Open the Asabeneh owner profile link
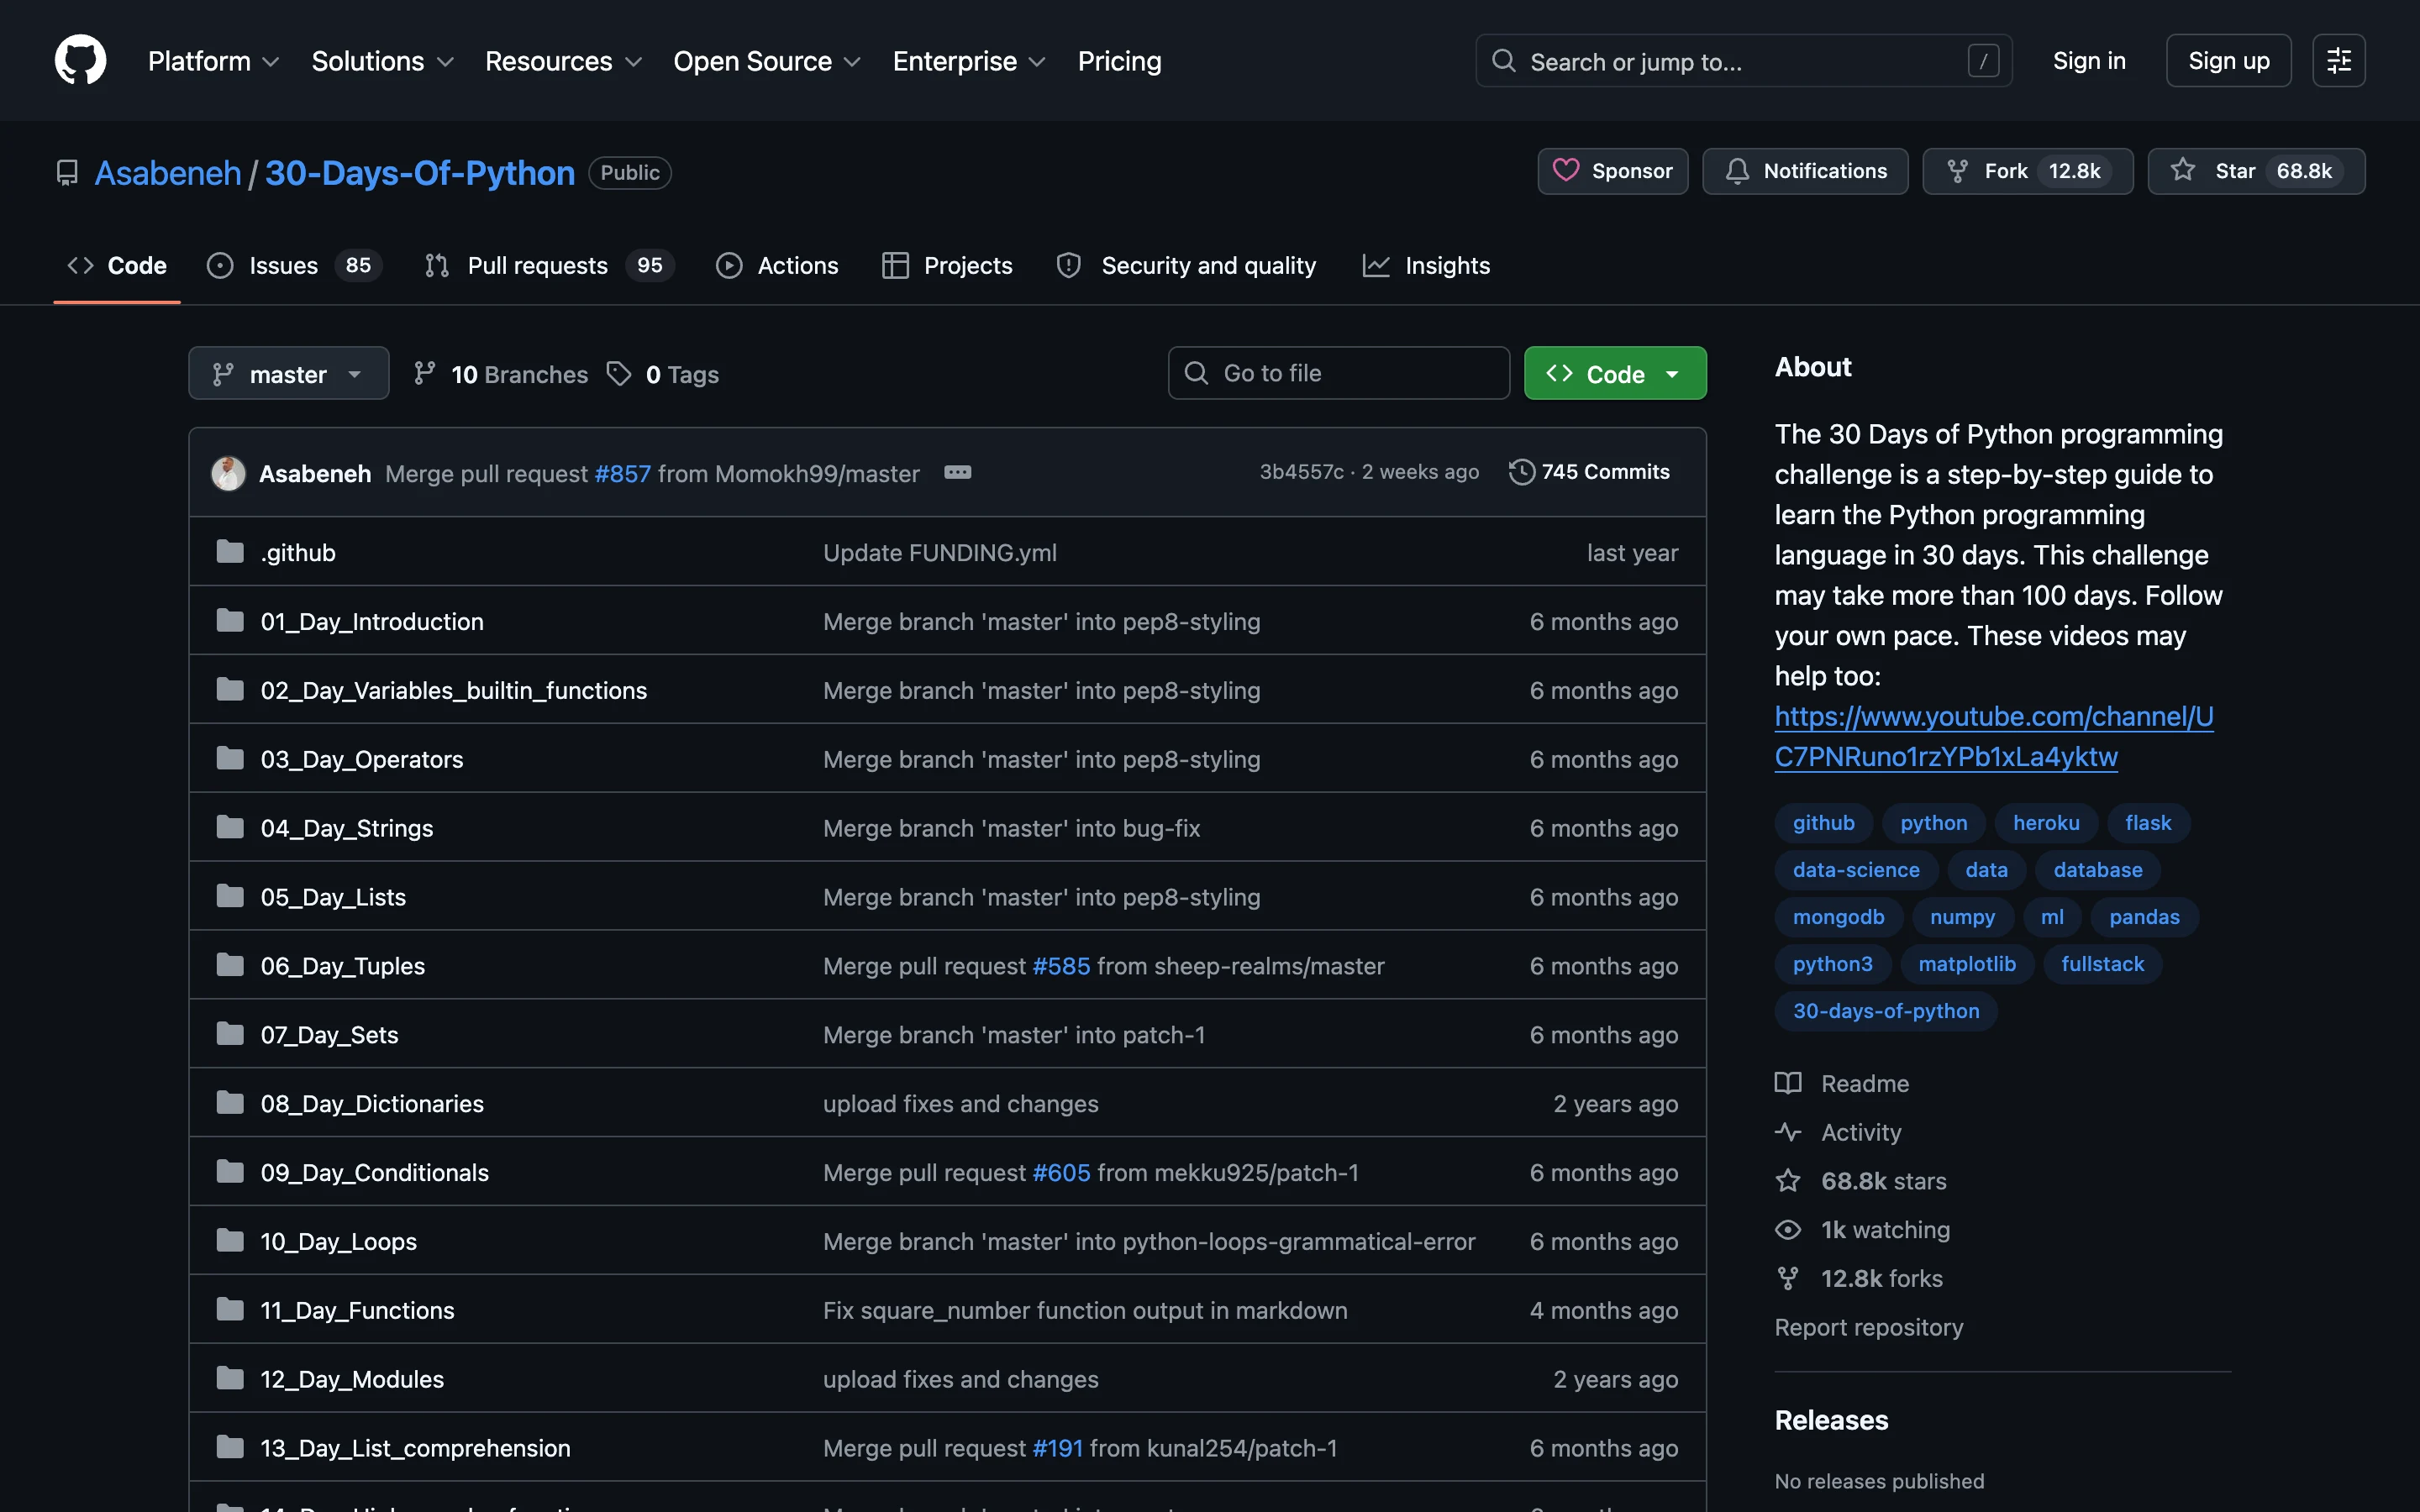This screenshot has height=1512, width=2420. (x=168, y=173)
